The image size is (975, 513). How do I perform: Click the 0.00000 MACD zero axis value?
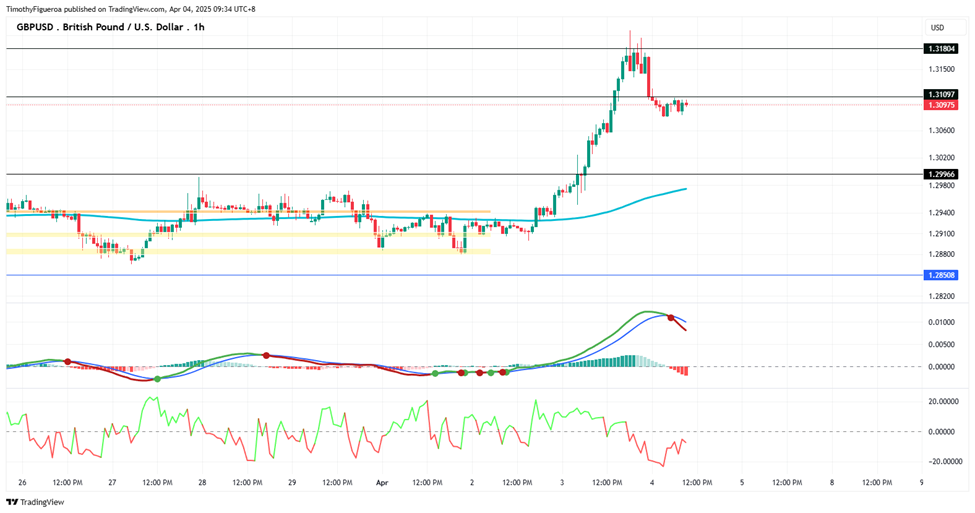(x=941, y=367)
